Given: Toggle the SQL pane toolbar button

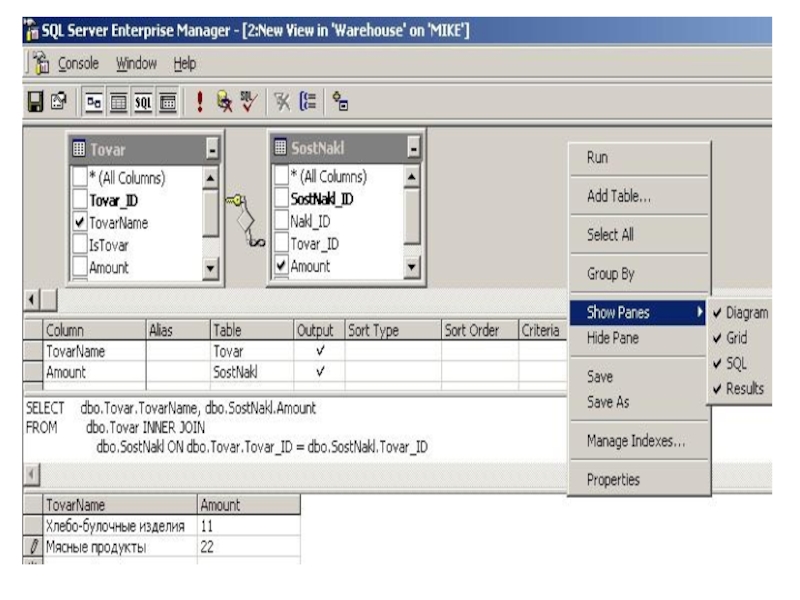Looking at the screenshot, I should pos(142,100).
